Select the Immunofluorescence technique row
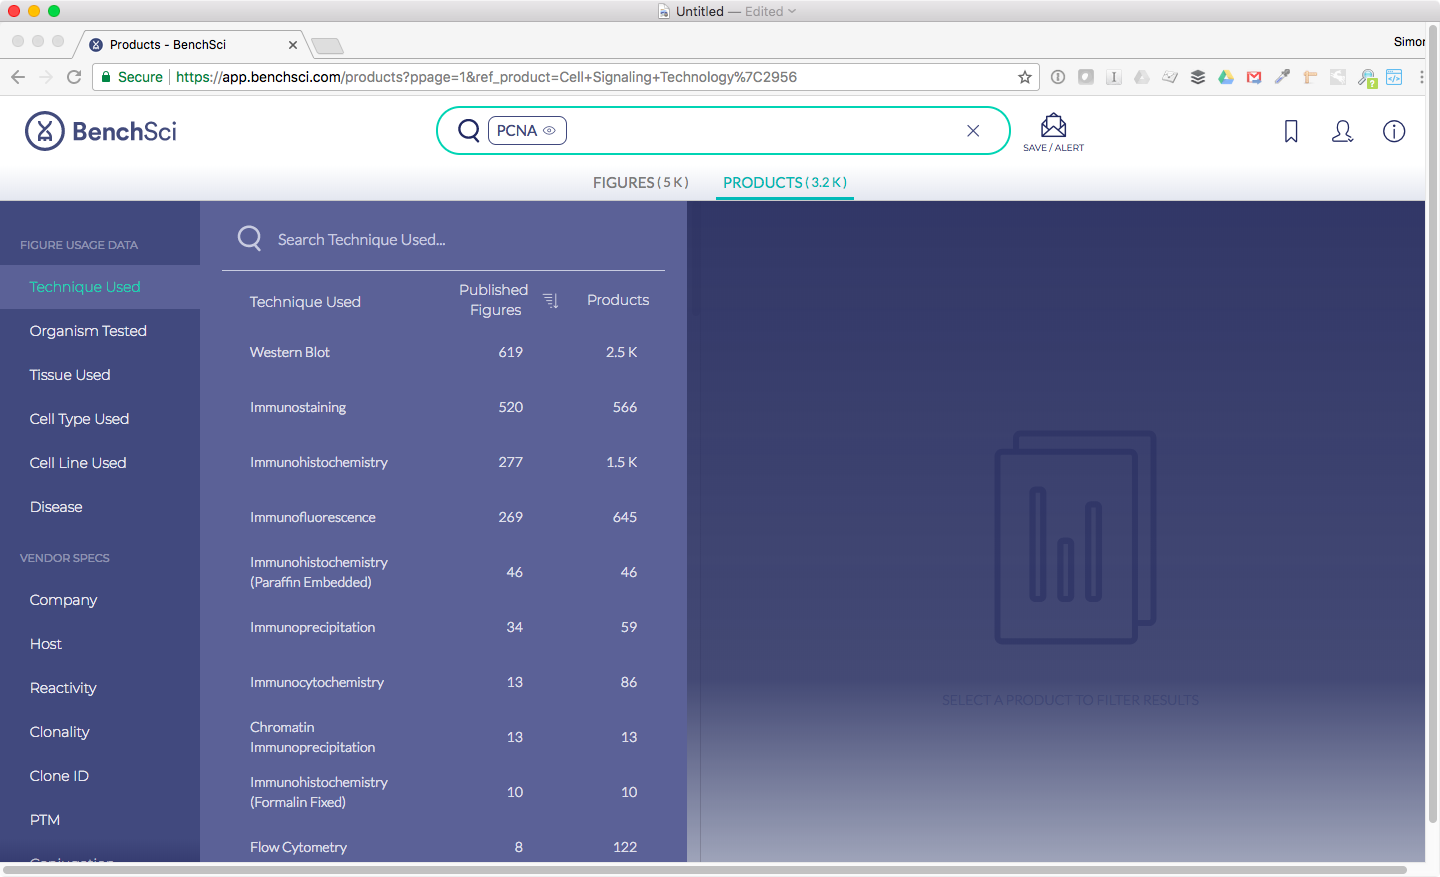 pos(444,517)
